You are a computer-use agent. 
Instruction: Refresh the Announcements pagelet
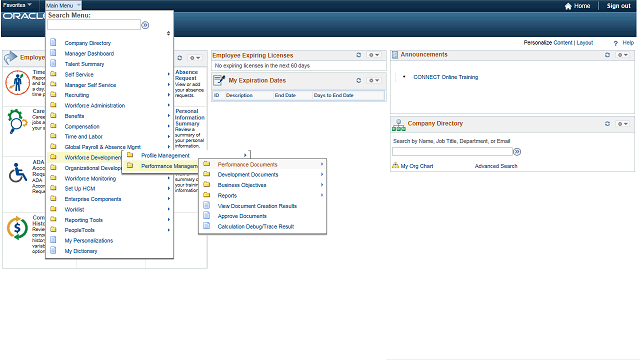(607, 55)
